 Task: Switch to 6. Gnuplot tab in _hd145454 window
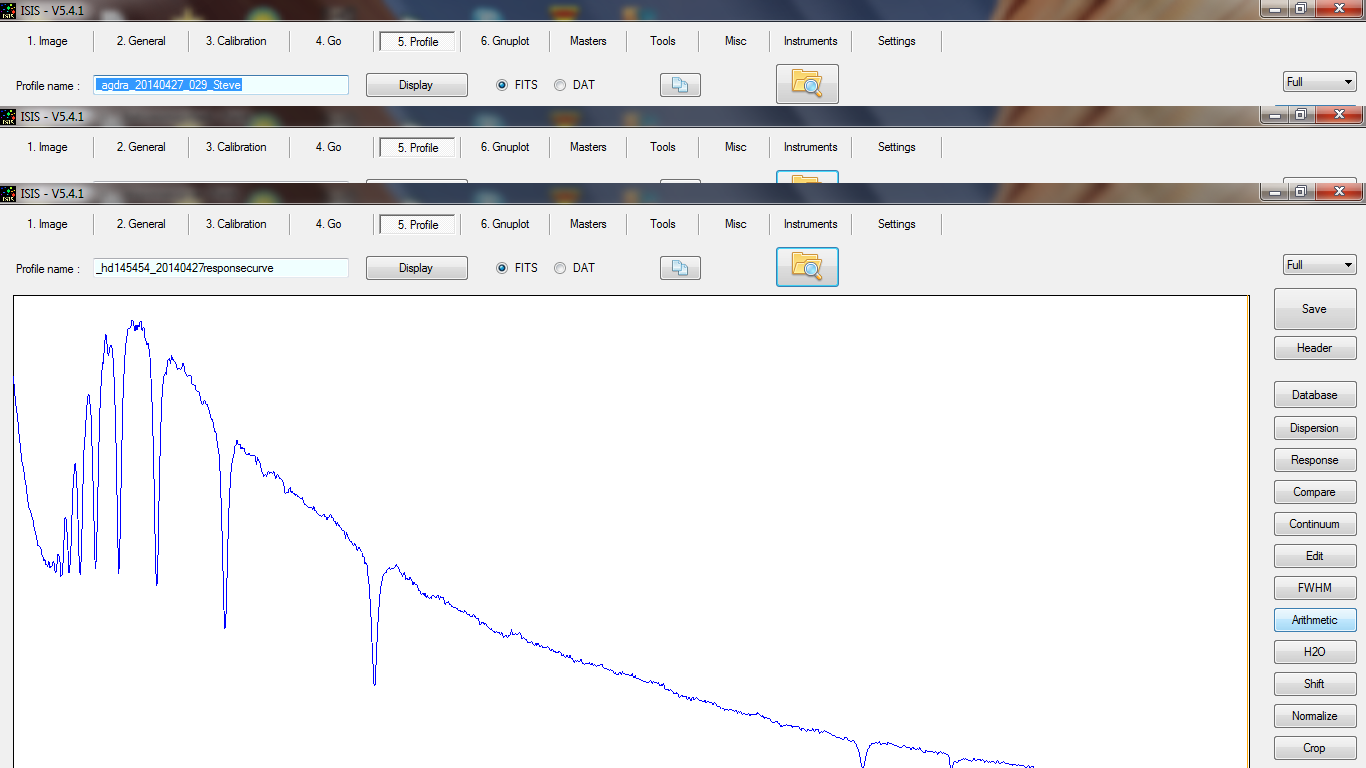pos(505,224)
